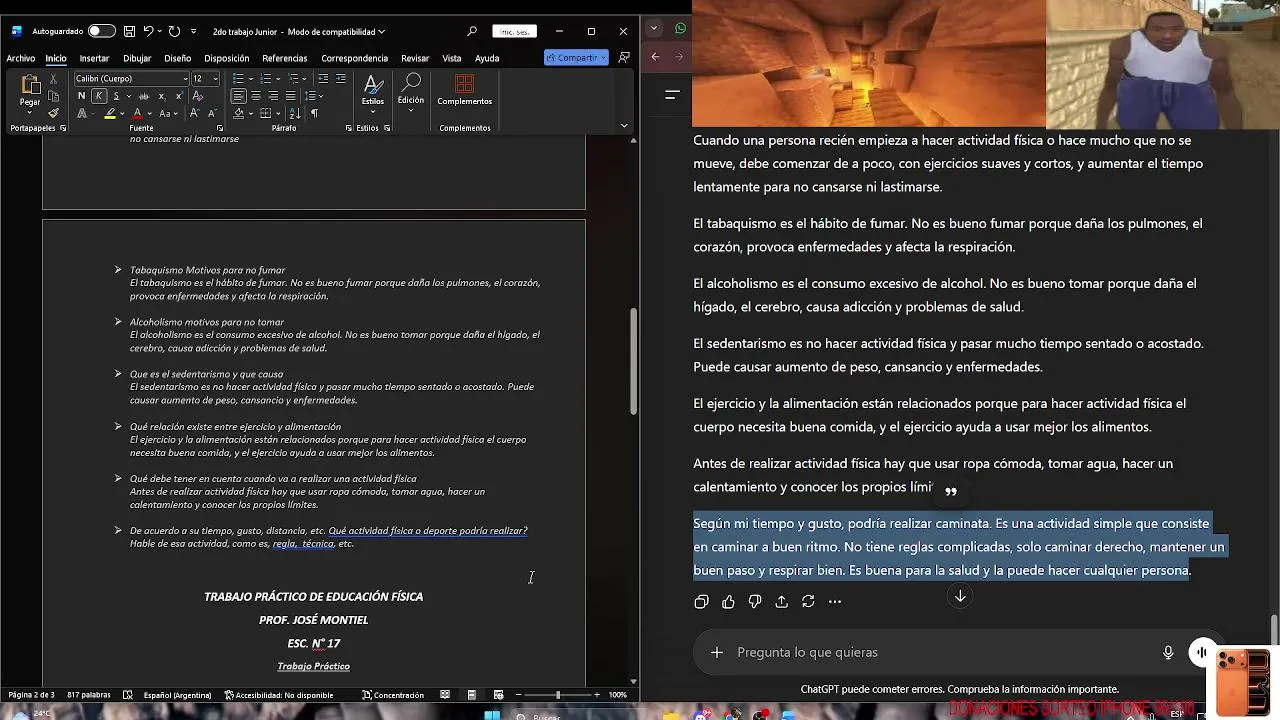This screenshot has height=720, width=1280.
Task: Toggle left paragraph alignment
Action: click(238, 96)
